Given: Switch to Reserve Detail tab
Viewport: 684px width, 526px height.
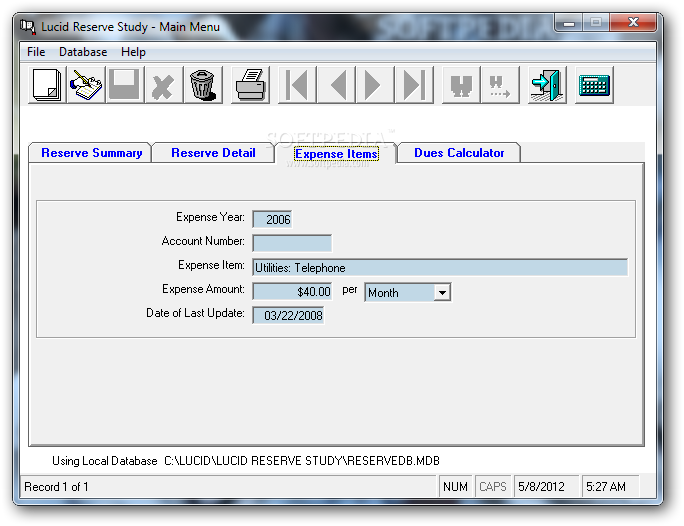Looking at the screenshot, I should click(x=213, y=153).
